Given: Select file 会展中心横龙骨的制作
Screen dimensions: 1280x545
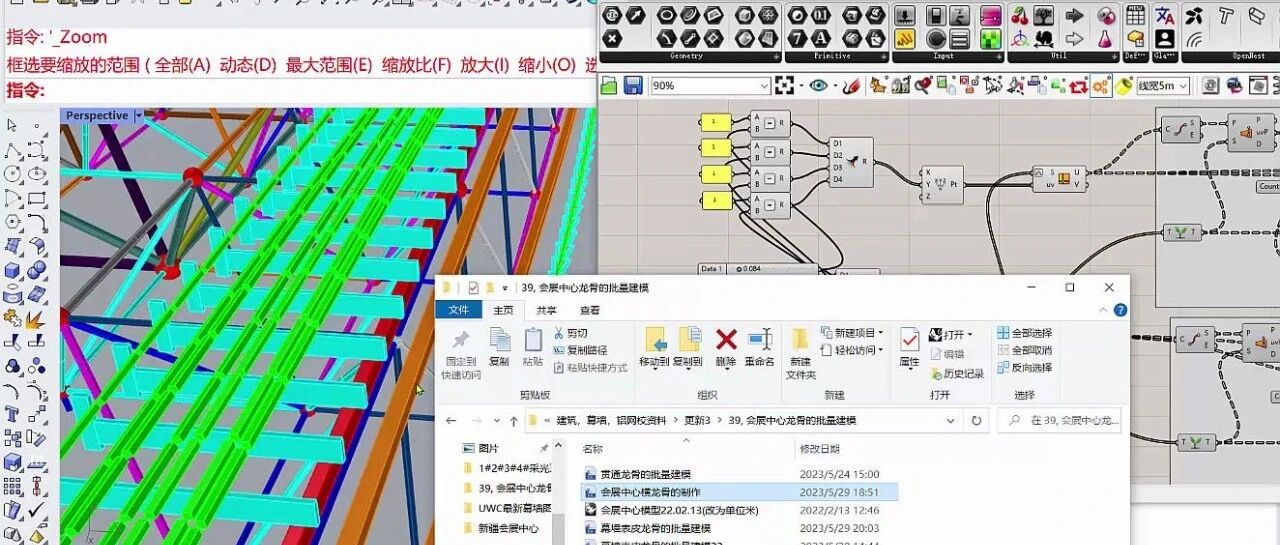Looking at the screenshot, I should pyautogui.click(x=740, y=493).
